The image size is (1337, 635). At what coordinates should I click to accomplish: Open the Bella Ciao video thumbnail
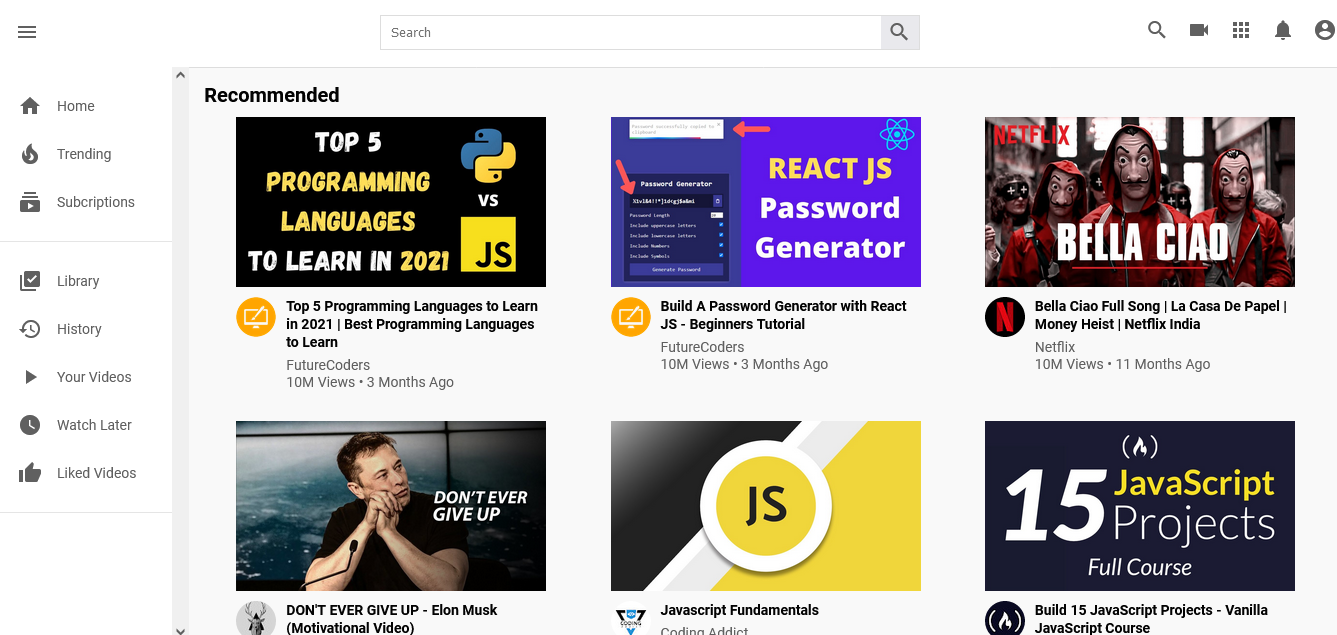pyautogui.click(x=1139, y=202)
